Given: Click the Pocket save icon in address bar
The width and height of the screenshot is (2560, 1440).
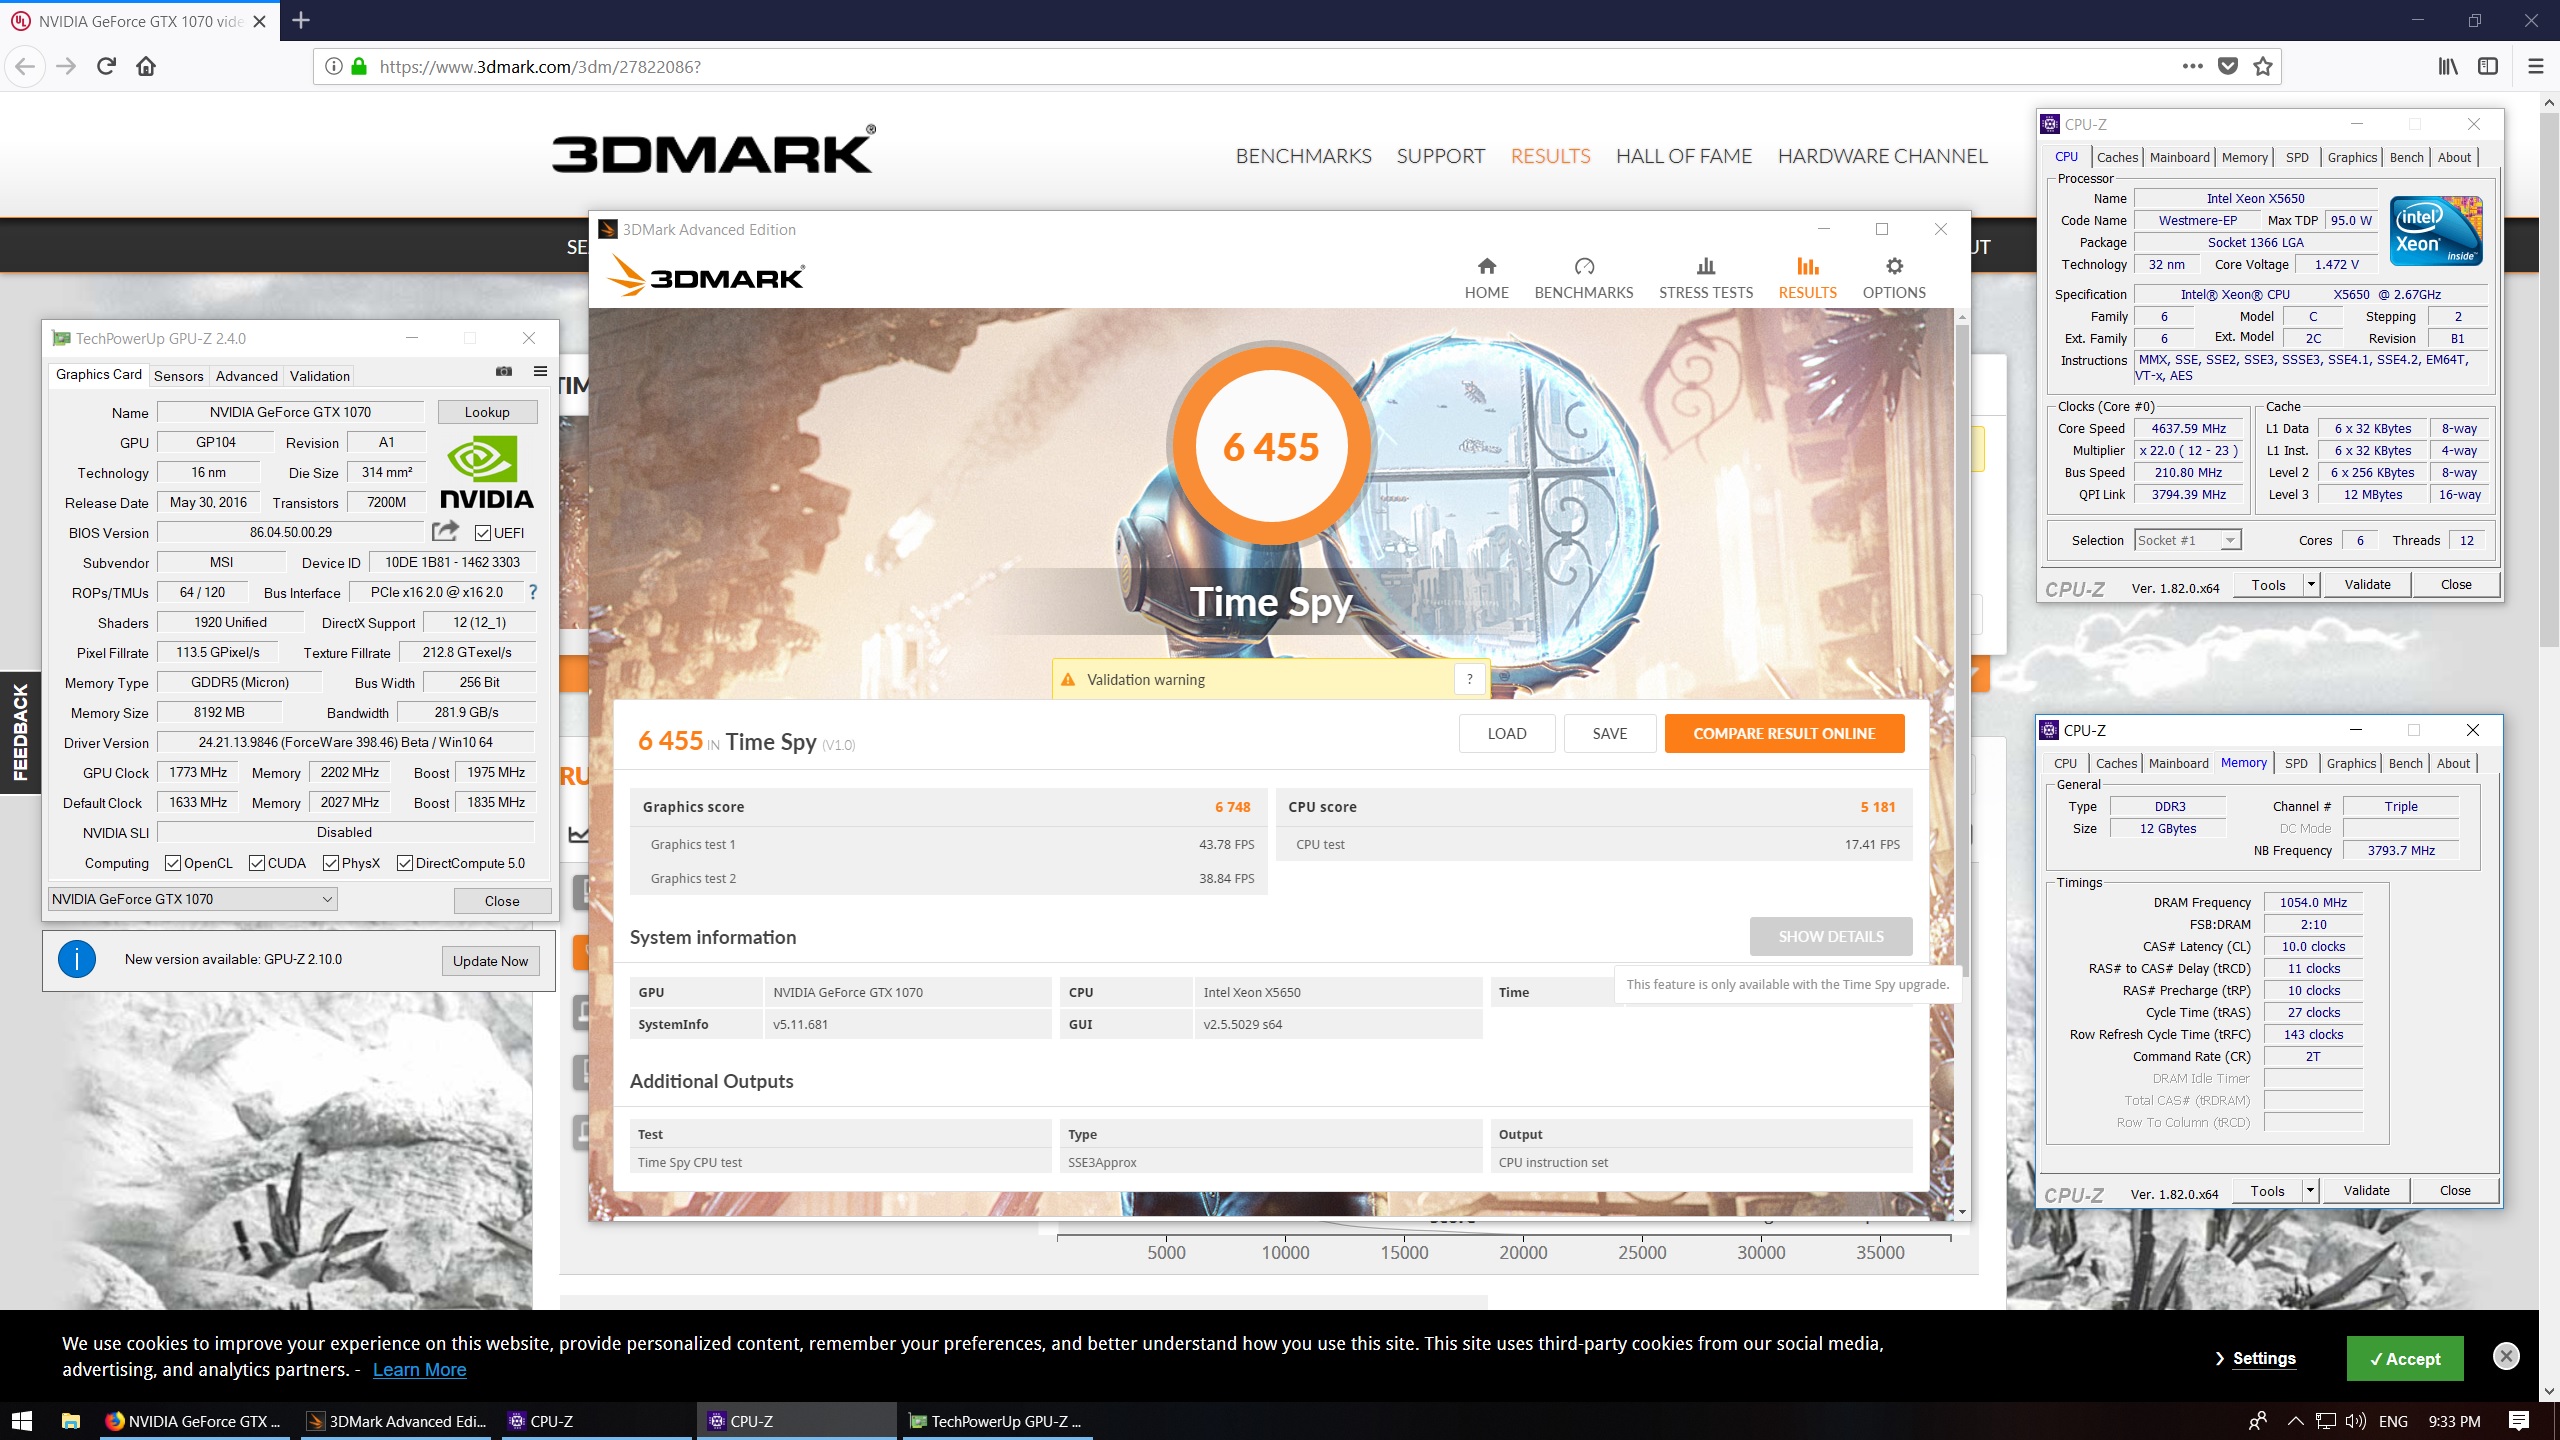Looking at the screenshot, I should point(2228,66).
